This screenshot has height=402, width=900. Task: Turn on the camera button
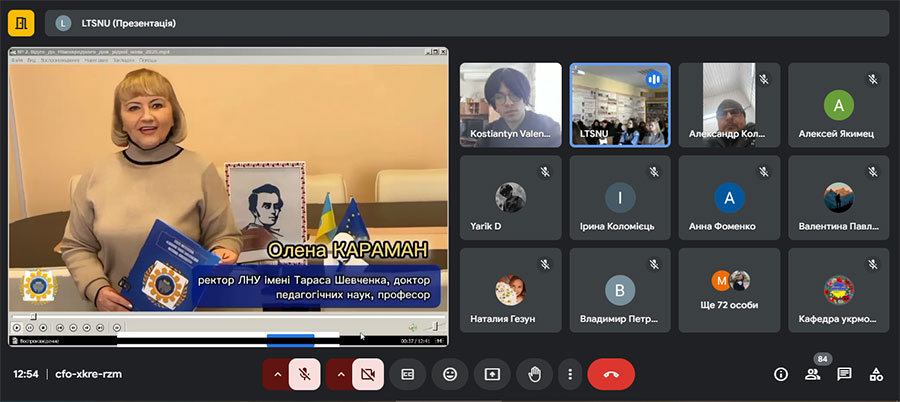tap(368, 374)
